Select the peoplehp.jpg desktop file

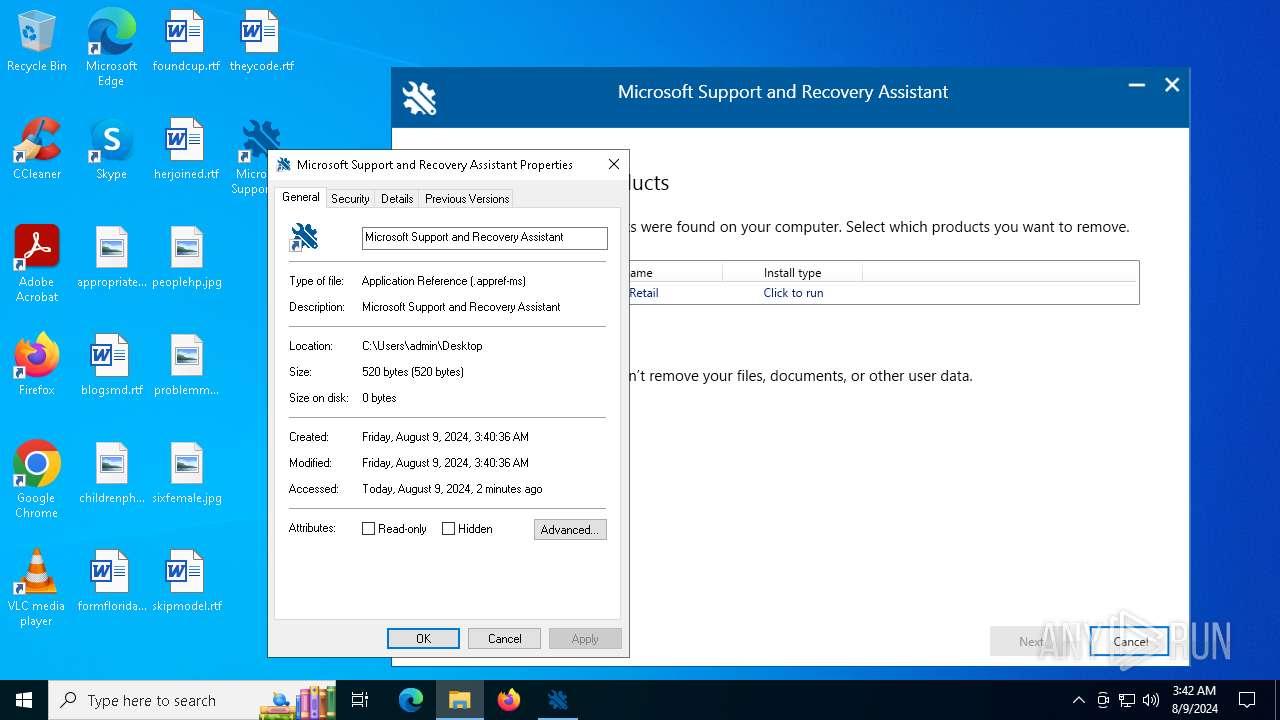coord(186,258)
